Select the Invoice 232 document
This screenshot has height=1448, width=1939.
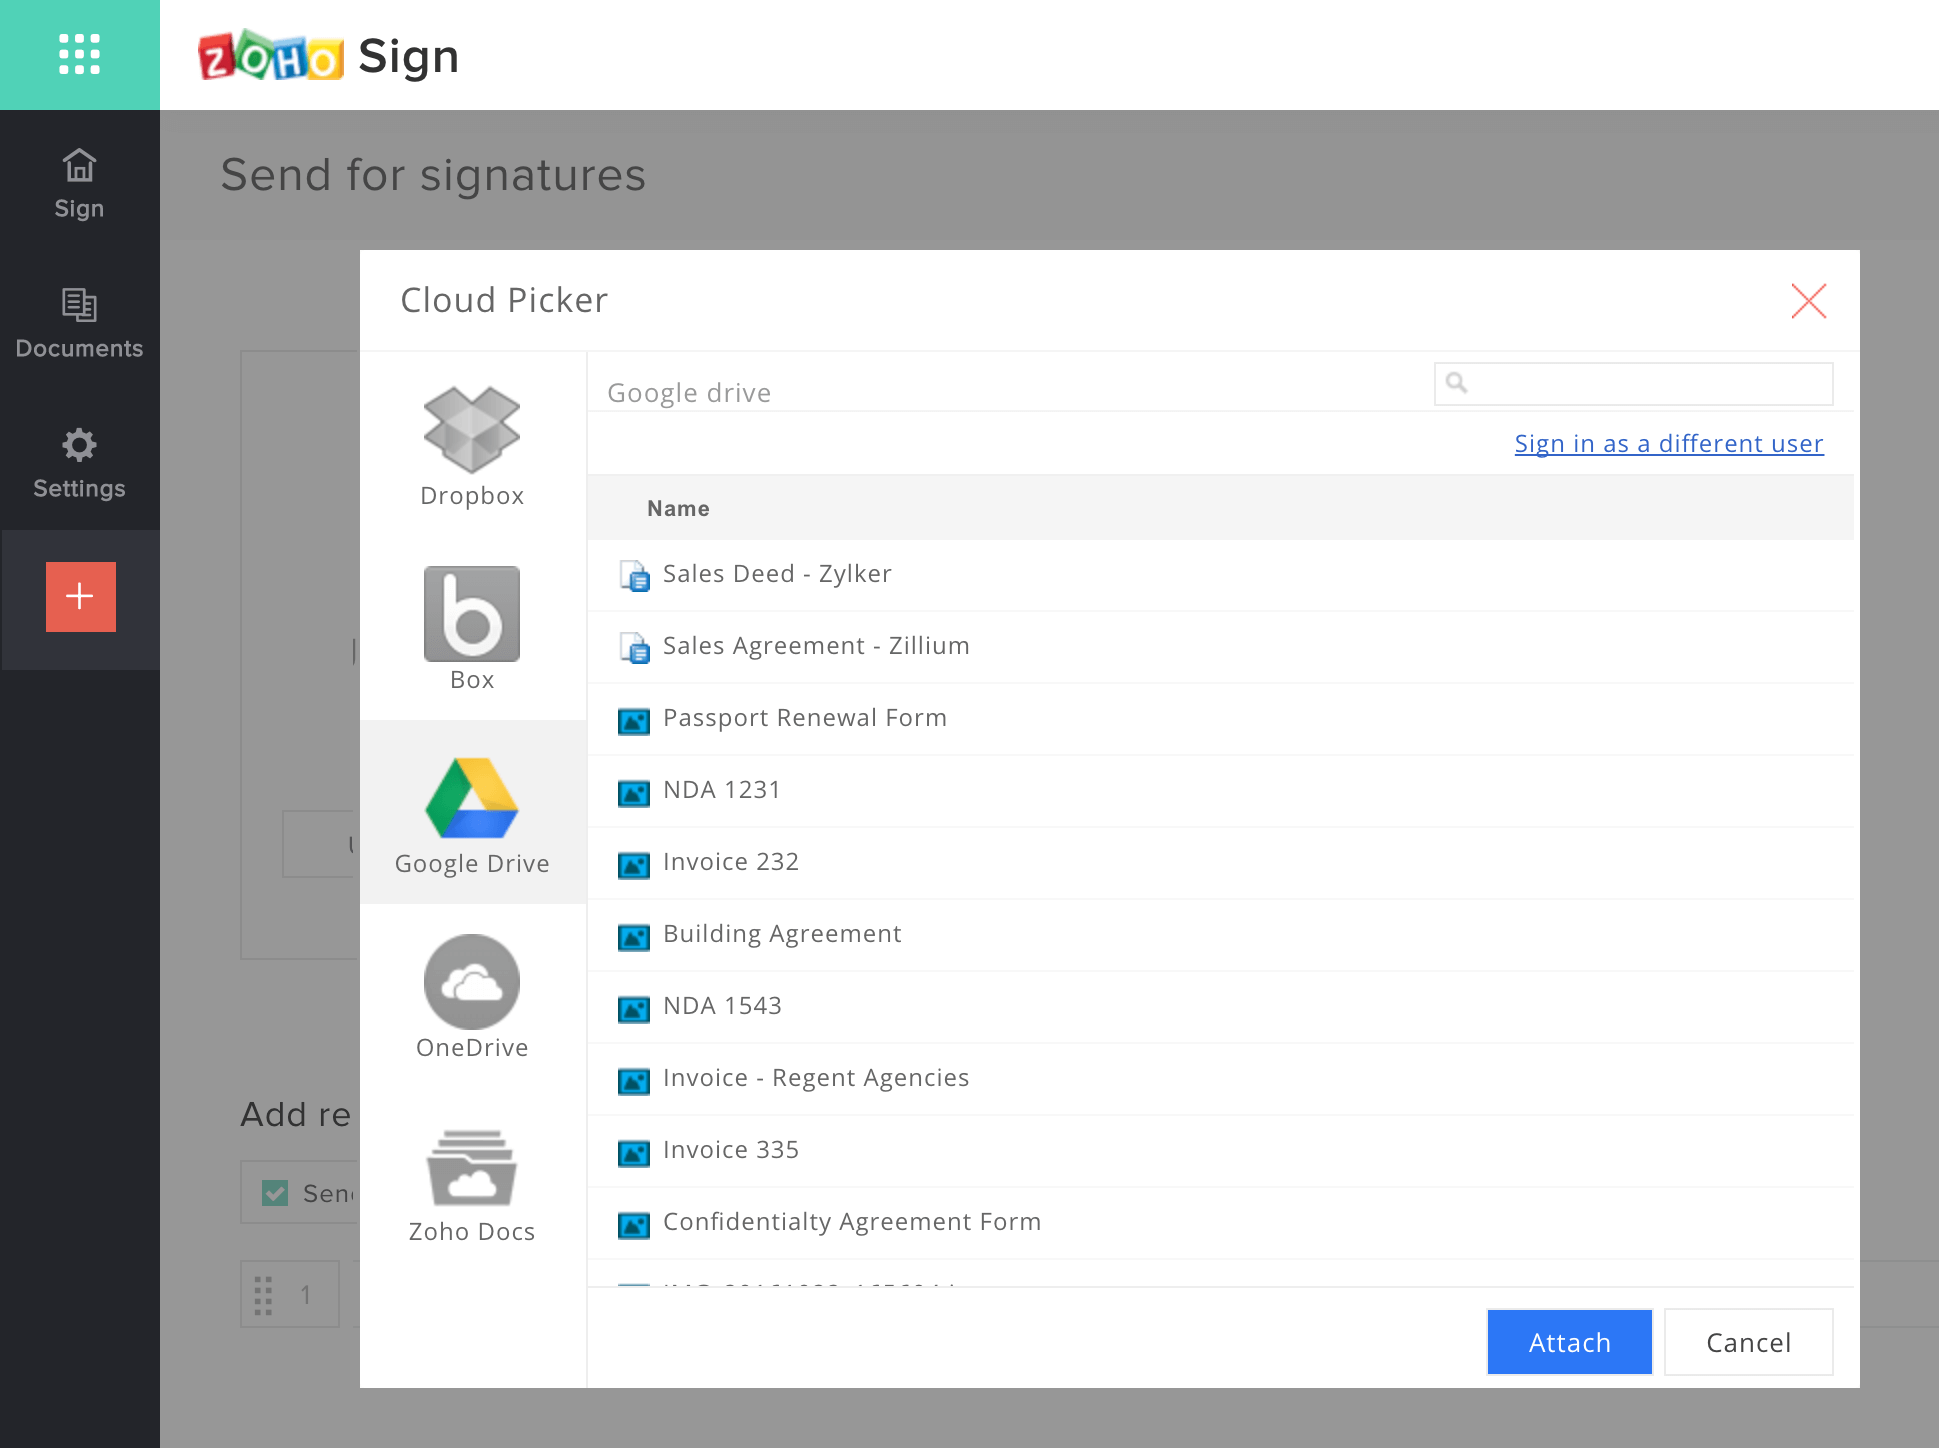(x=730, y=861)
